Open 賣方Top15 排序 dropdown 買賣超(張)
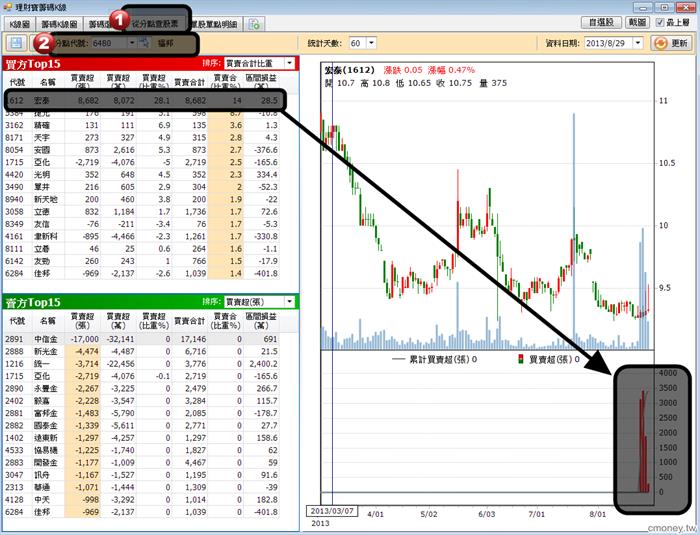Image resolution: width=700 pixels, height=535 pixels. click(x=290, y=302)
